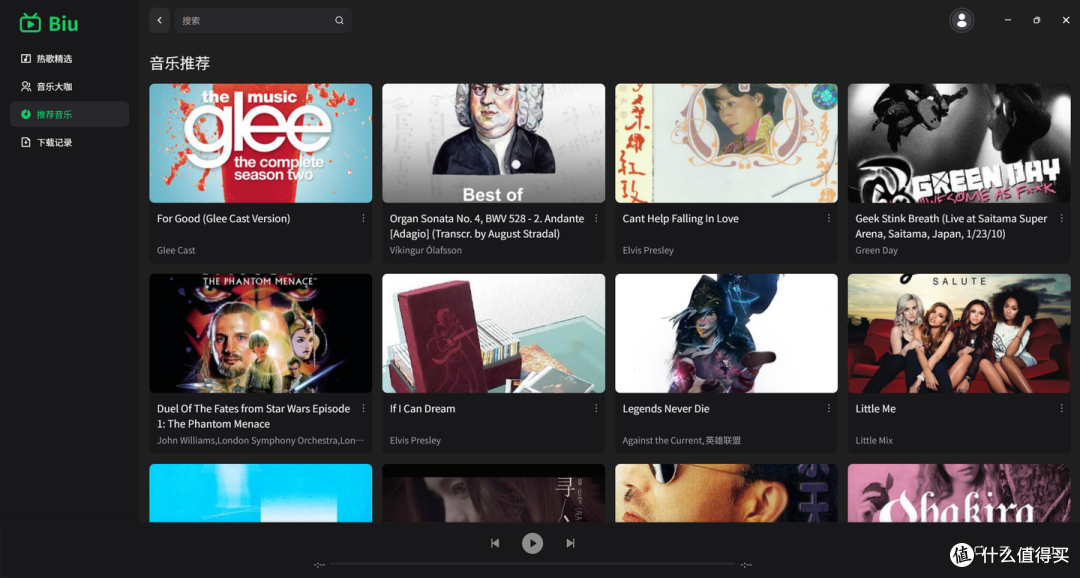Open more options for Geek Stink Breath
The width and height of the screenshot is (1080, 578).
pyautogui.click(x=1061, y=218)
